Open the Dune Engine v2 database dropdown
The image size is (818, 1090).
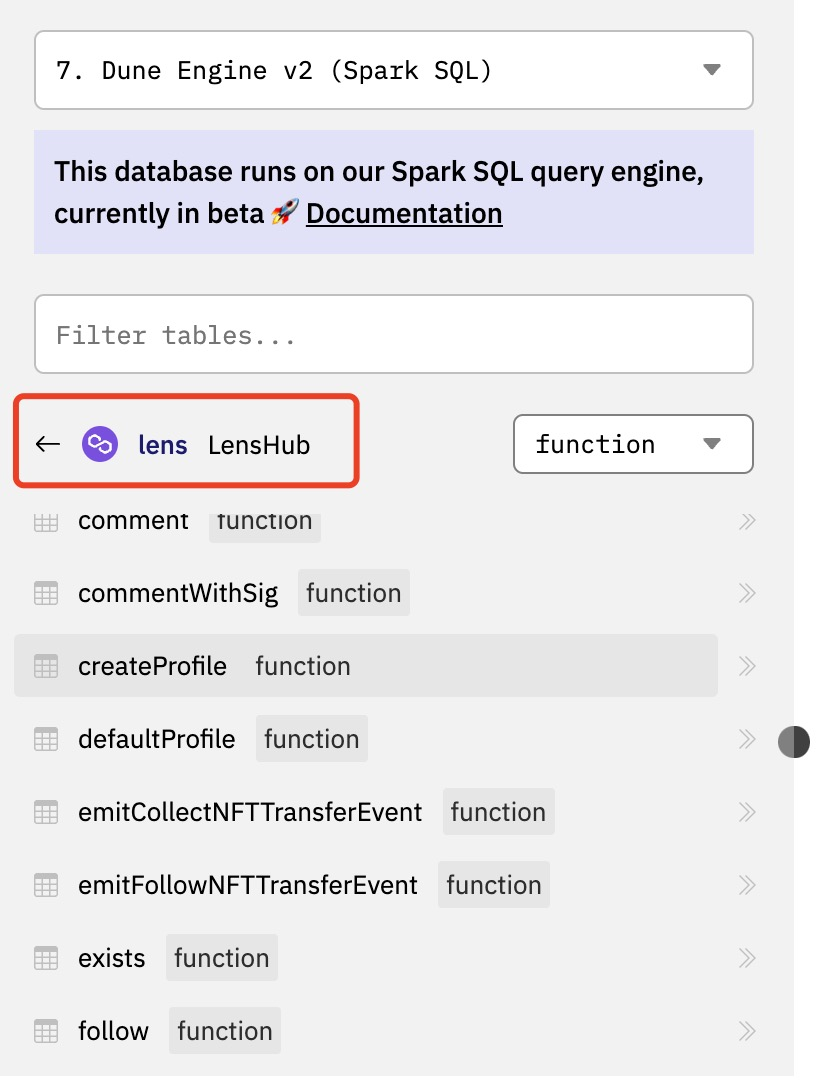[394, 70]
